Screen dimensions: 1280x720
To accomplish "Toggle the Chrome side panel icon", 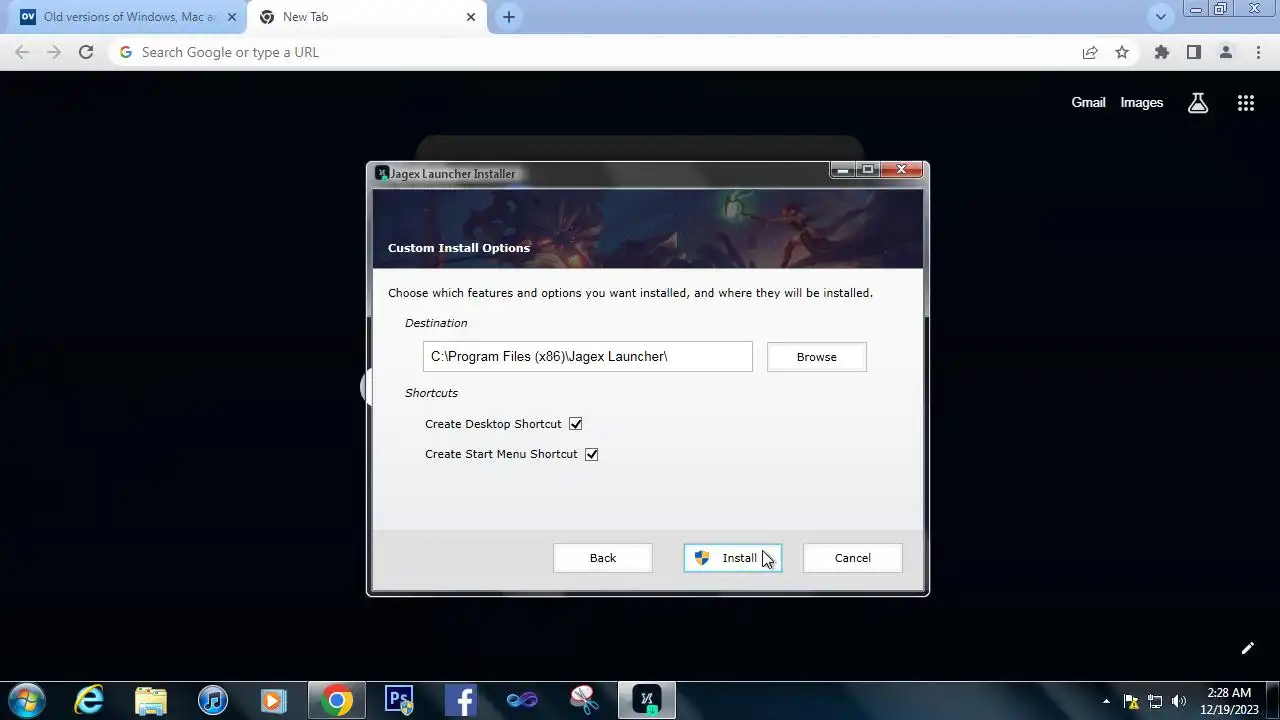I will pyautogui.click(x=1193, y=52).
